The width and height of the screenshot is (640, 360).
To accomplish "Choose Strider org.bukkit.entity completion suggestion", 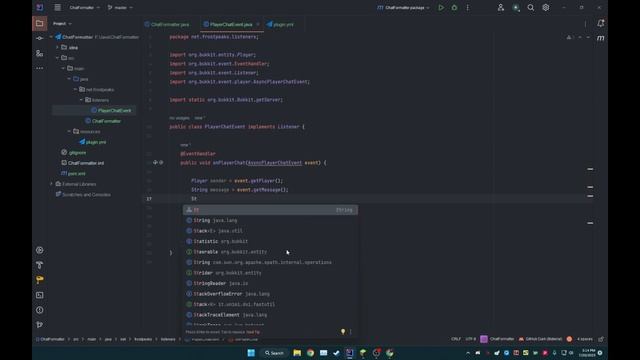I will pos(270,273).
